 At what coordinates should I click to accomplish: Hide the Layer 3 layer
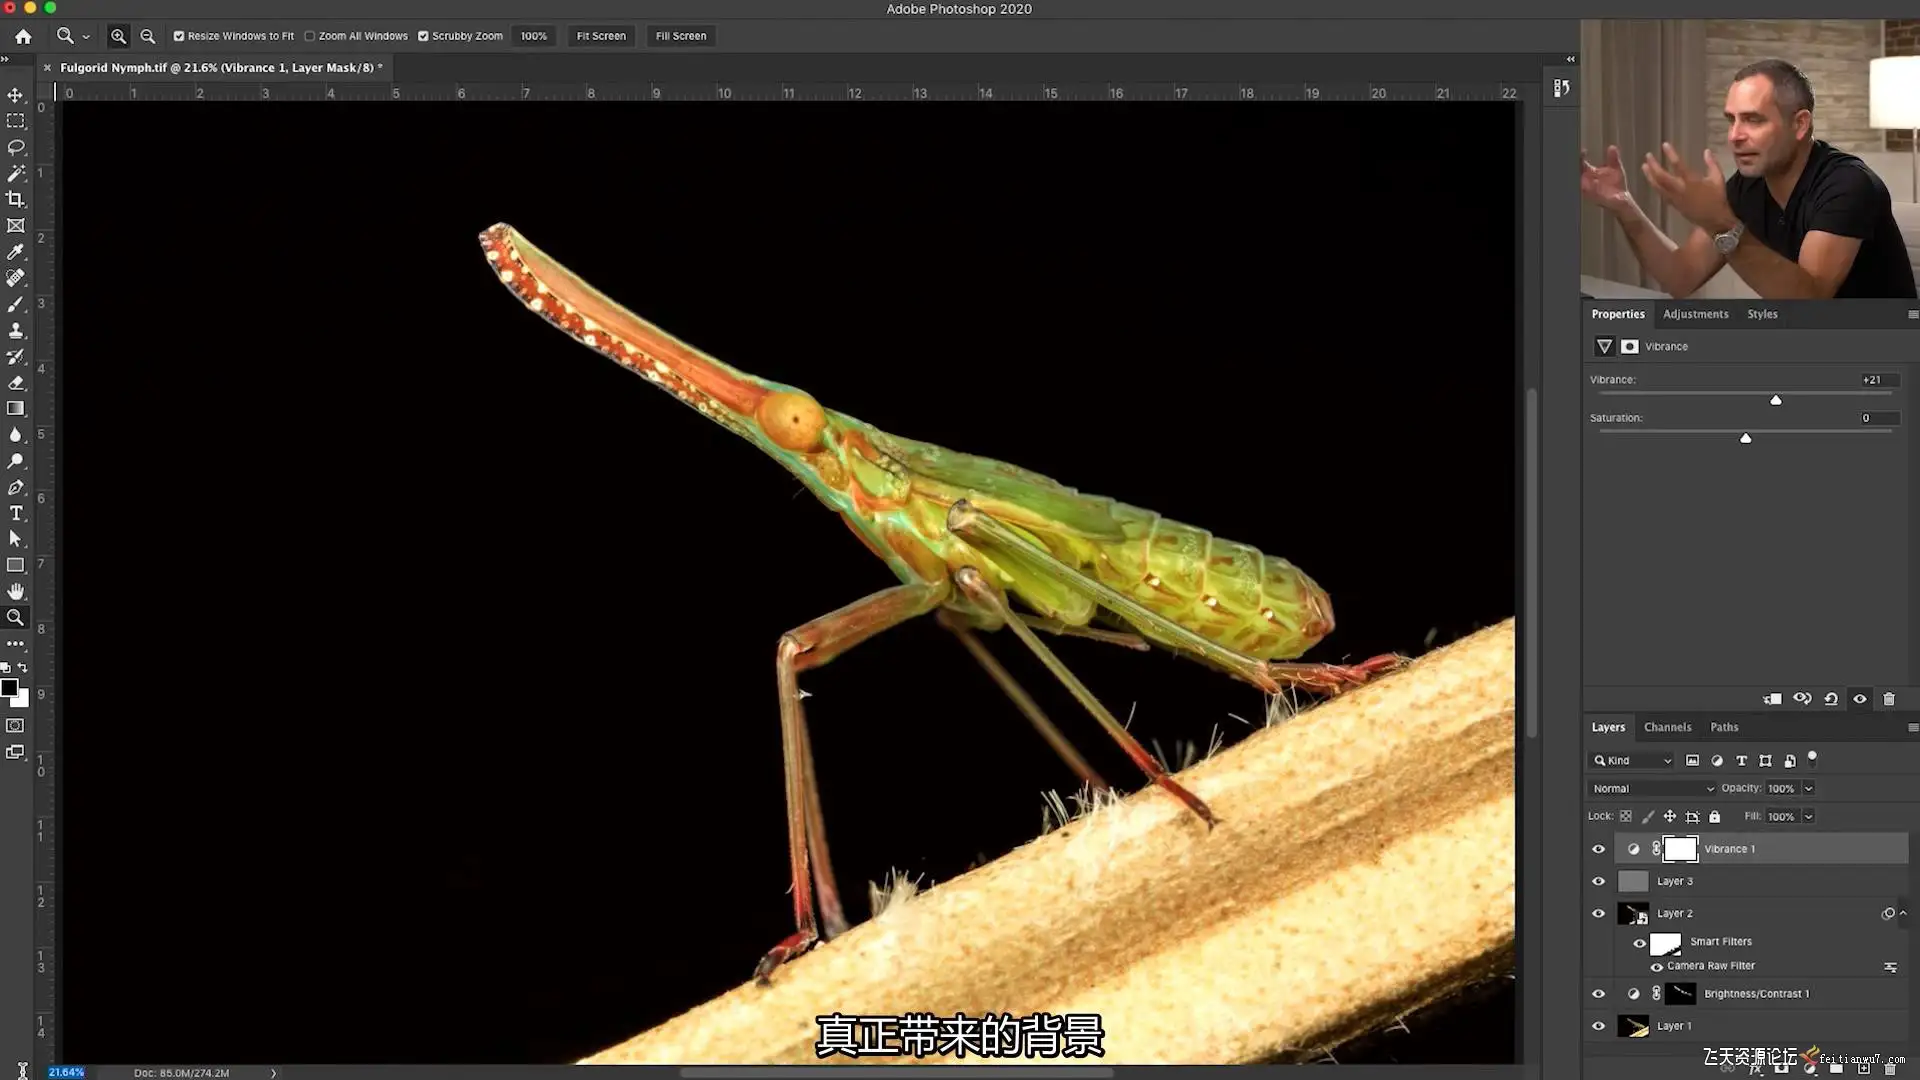pos(1598,881)
